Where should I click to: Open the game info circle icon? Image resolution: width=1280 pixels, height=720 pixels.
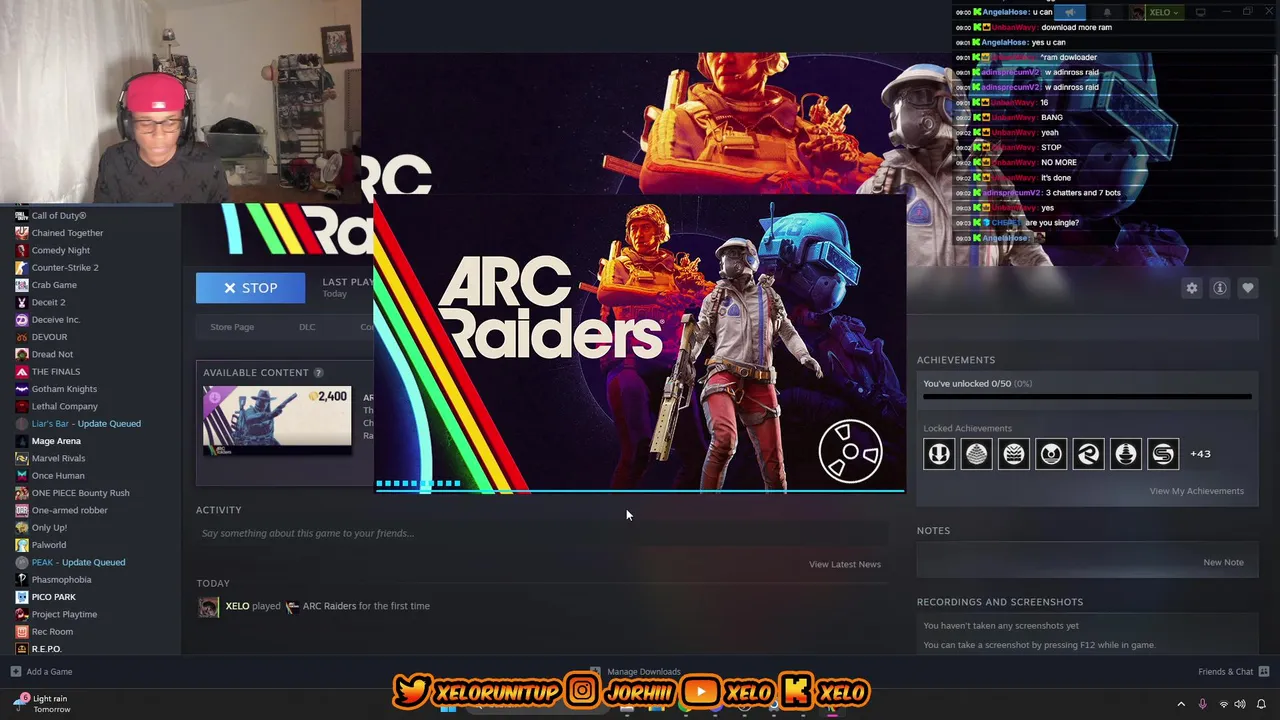[x=1220, y=288]
